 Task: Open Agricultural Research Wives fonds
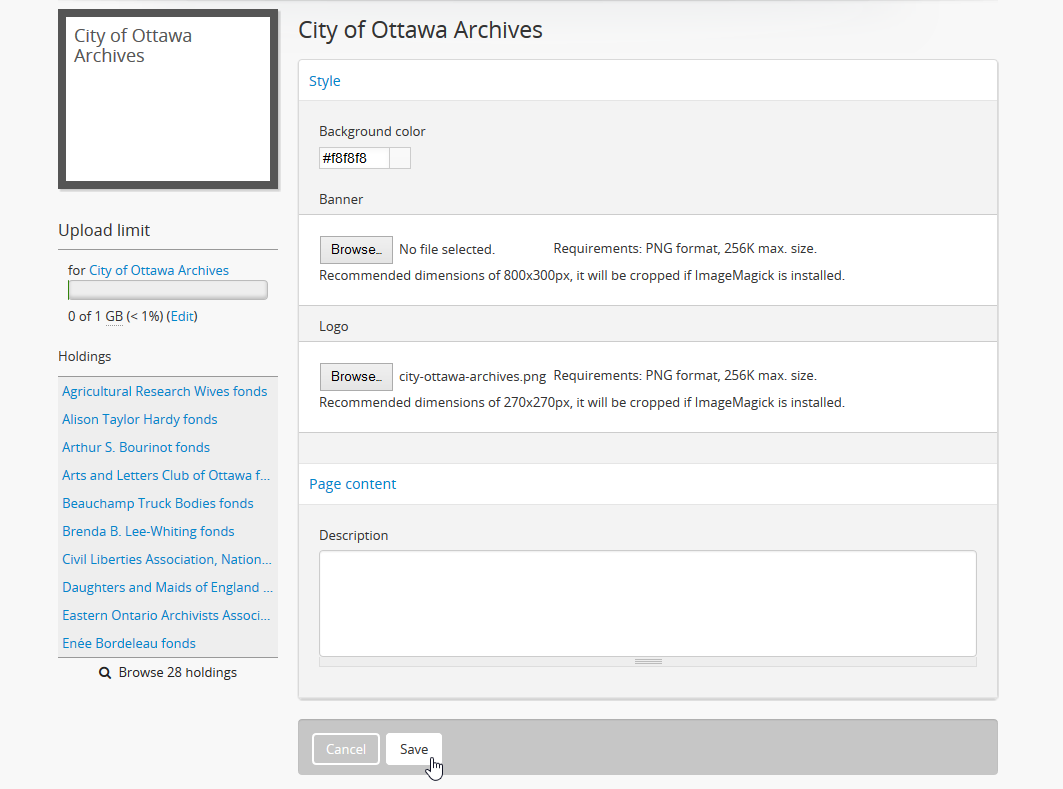click(x=165, y=391)
